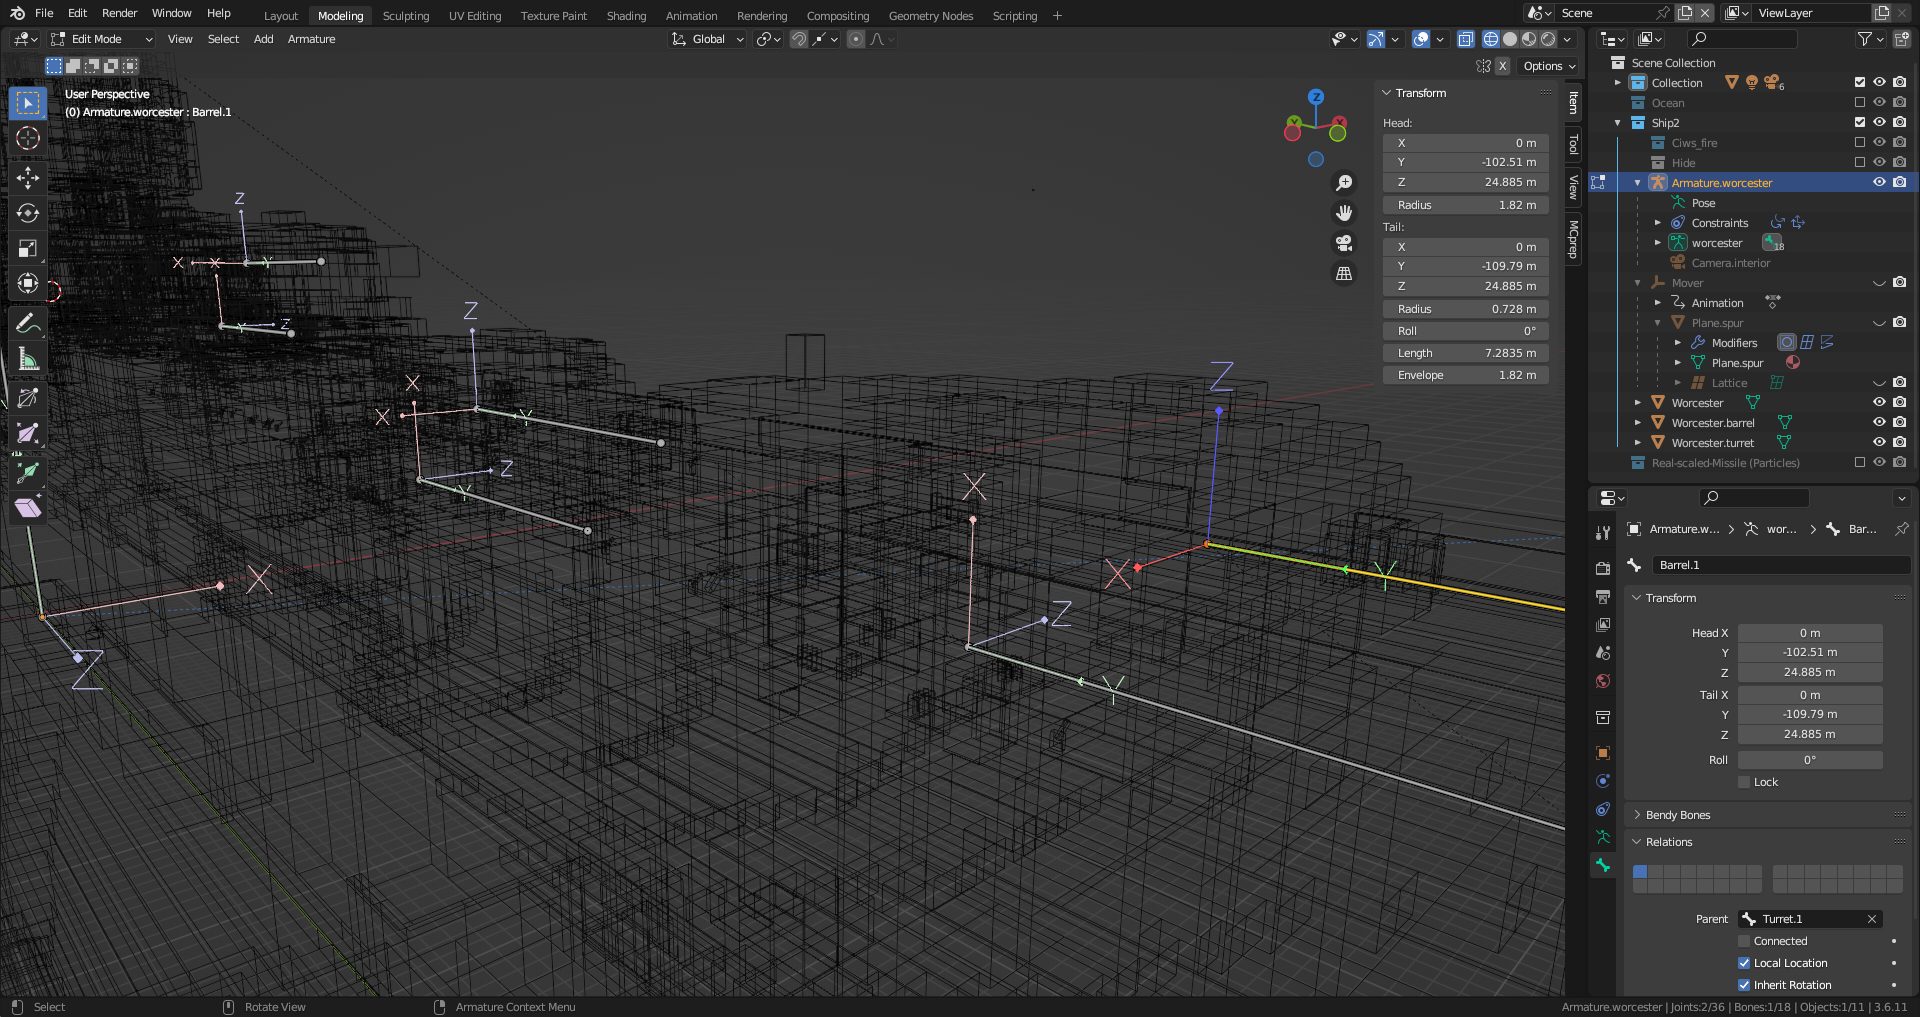The image size is (1920, 1017).
Task: Click the pan view hand icon
Action: 1344,213
